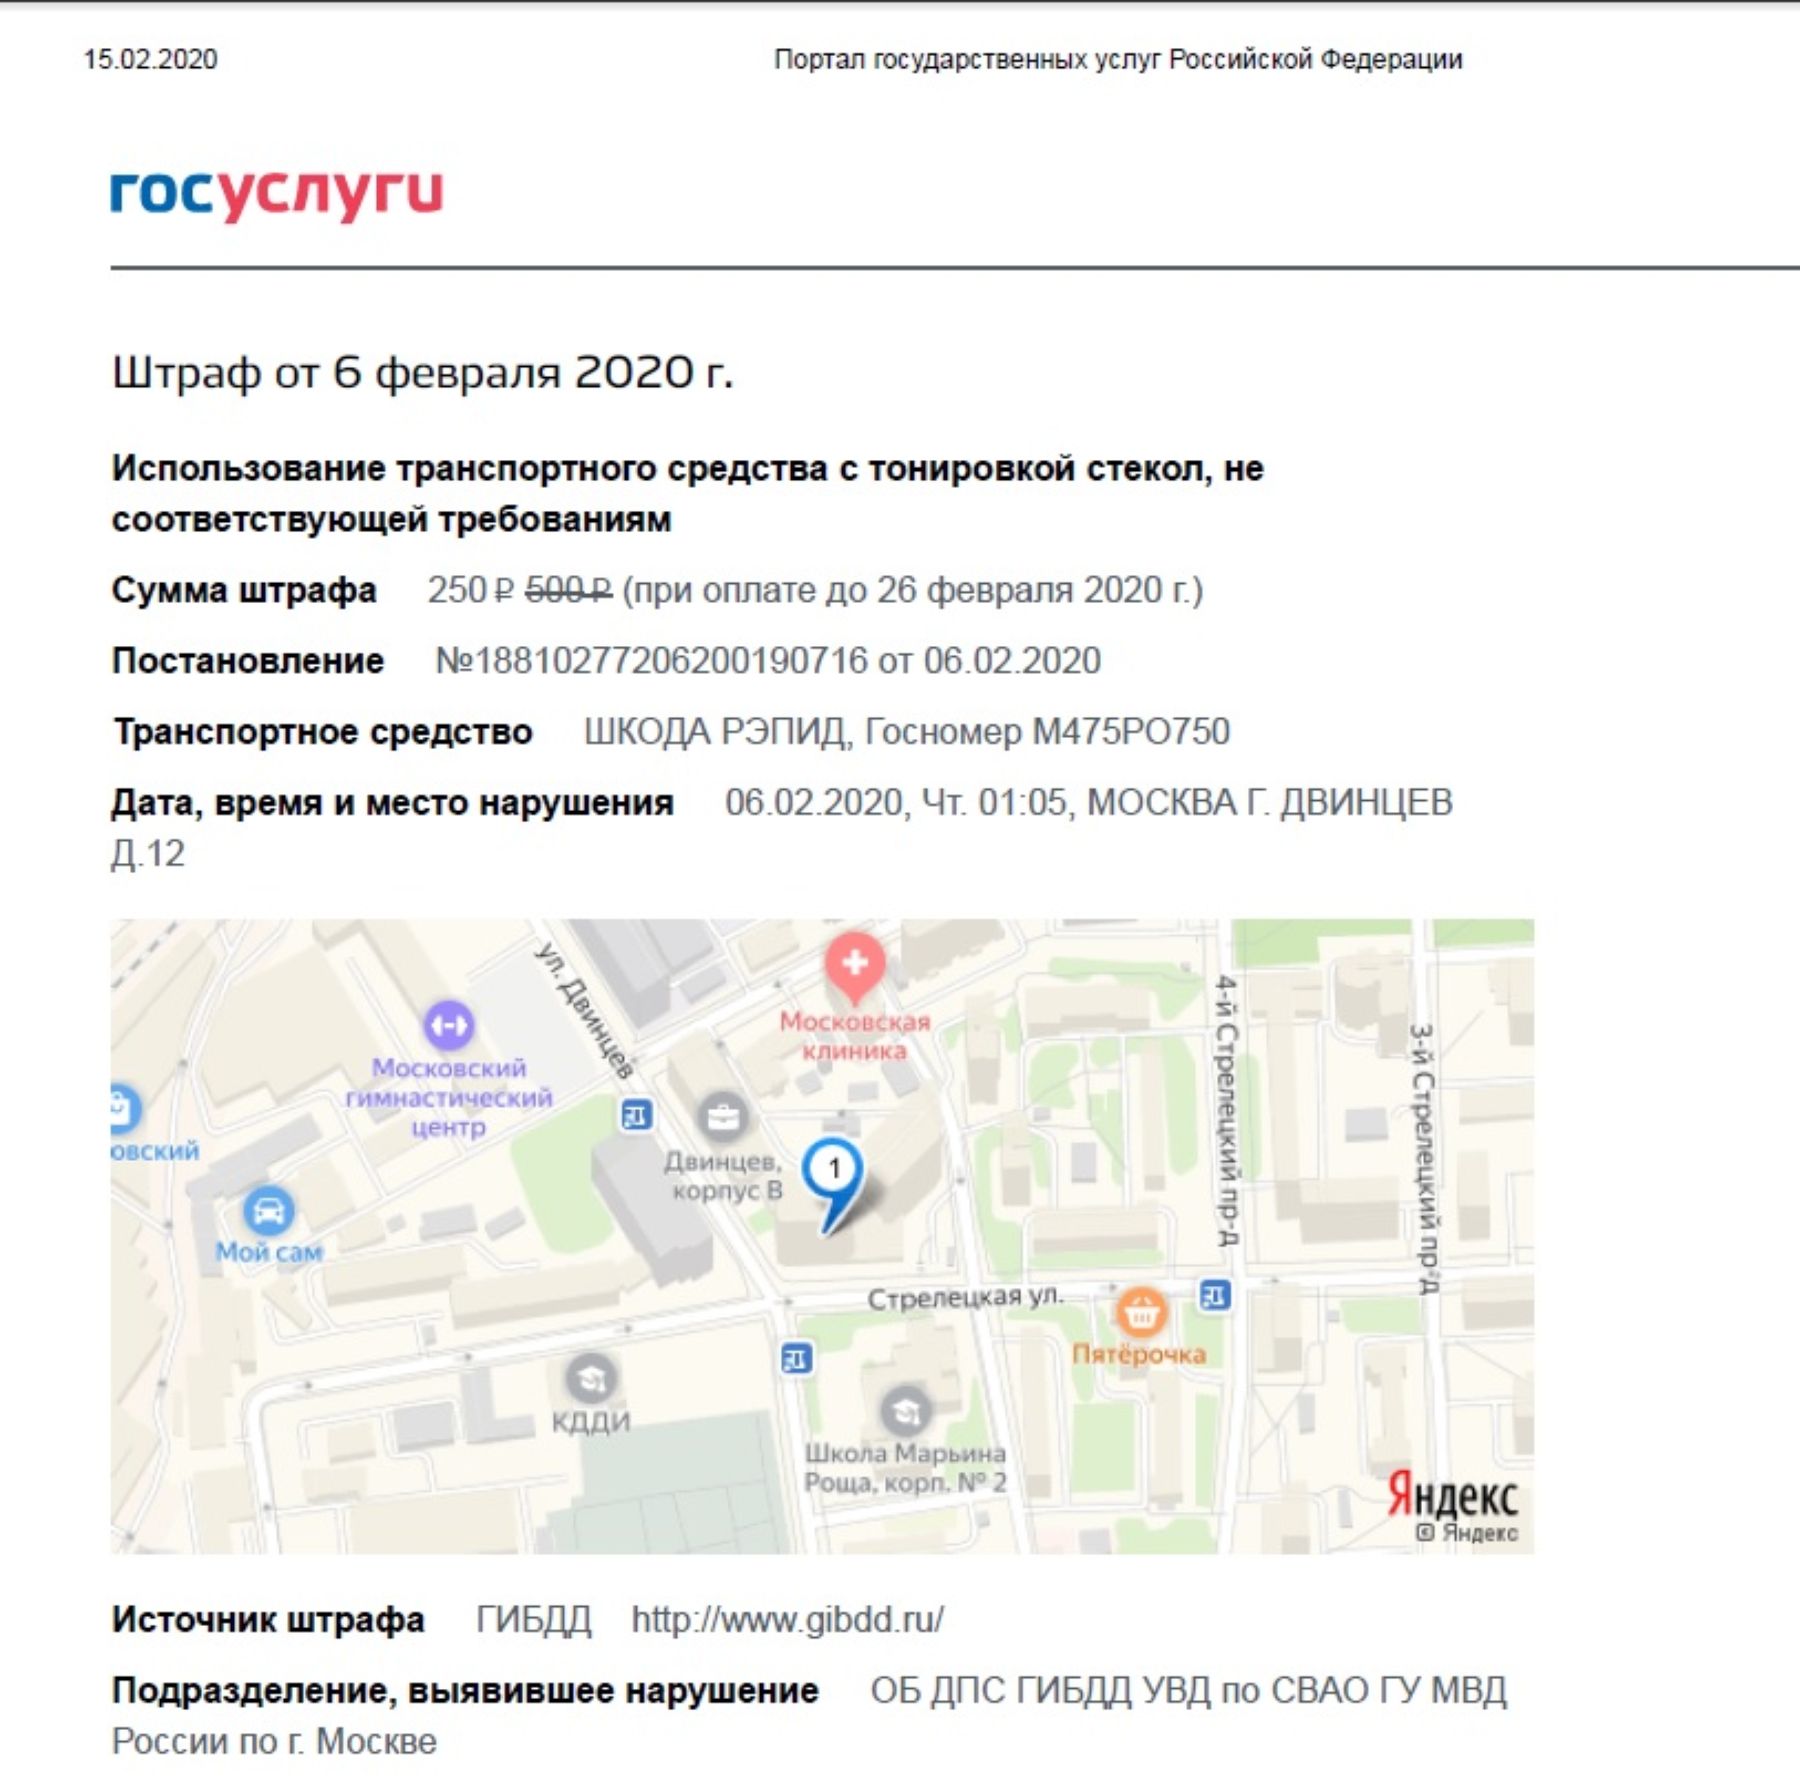1800x1787 pixels.
Task: Click the Пятёрочка store name label
Action: pos(1138,1354)
